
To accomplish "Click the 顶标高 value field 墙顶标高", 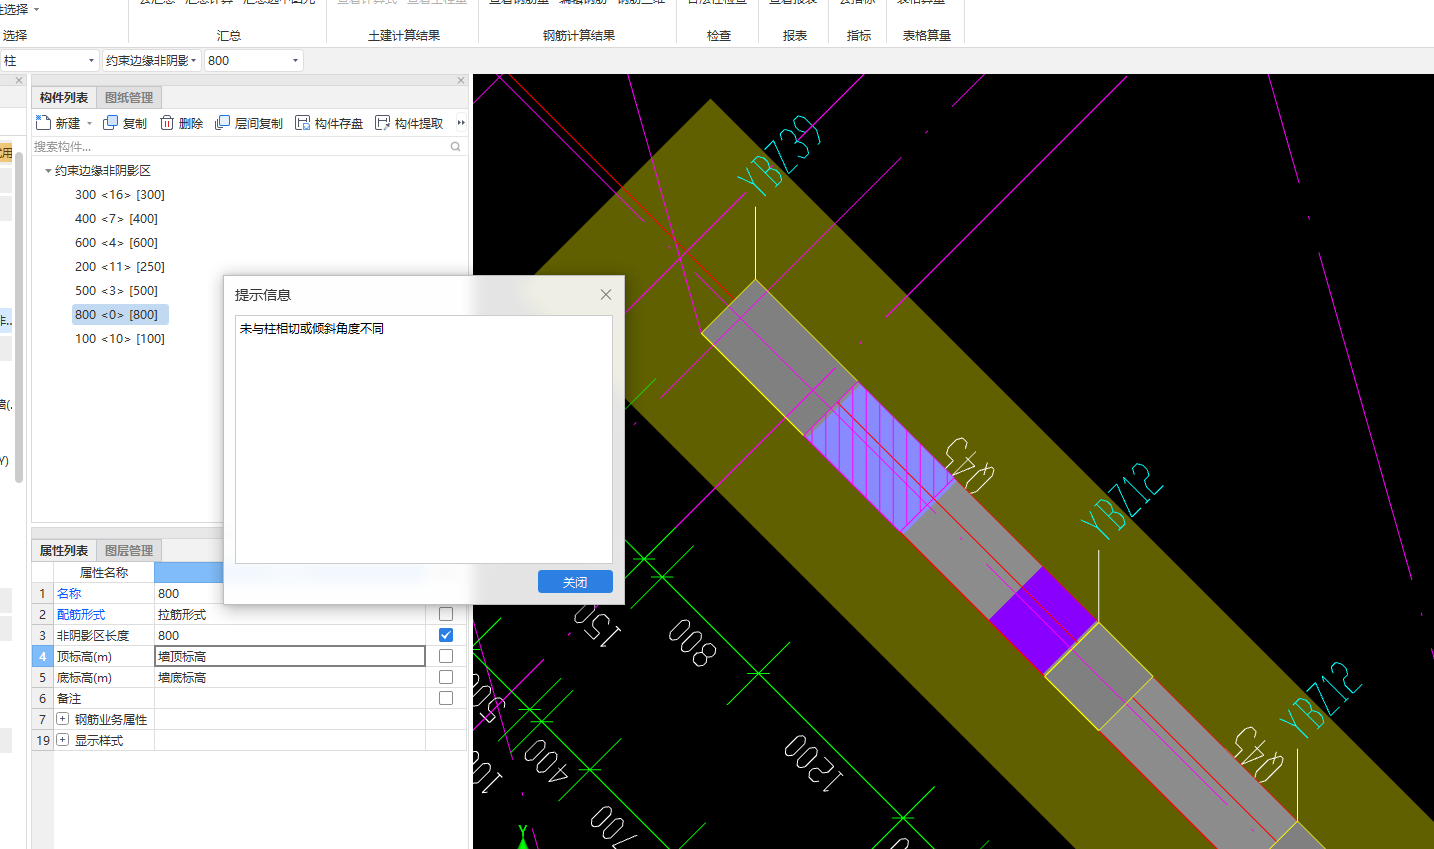I will tap(290, 656).
